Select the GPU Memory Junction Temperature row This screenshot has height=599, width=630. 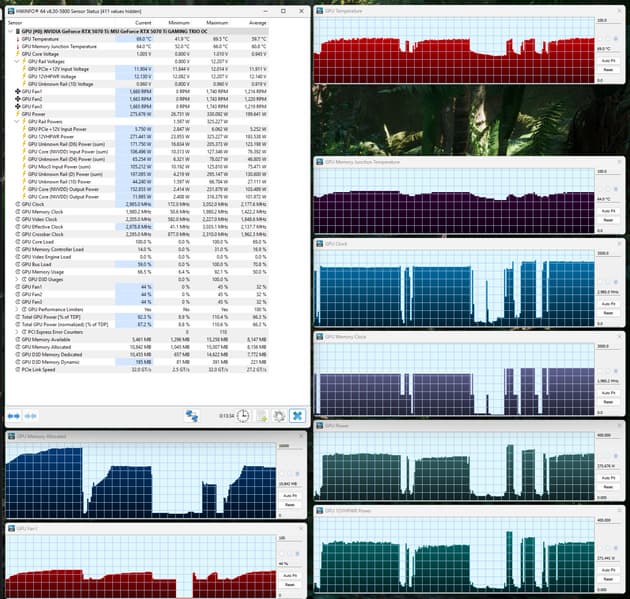[x=138, y=47]
